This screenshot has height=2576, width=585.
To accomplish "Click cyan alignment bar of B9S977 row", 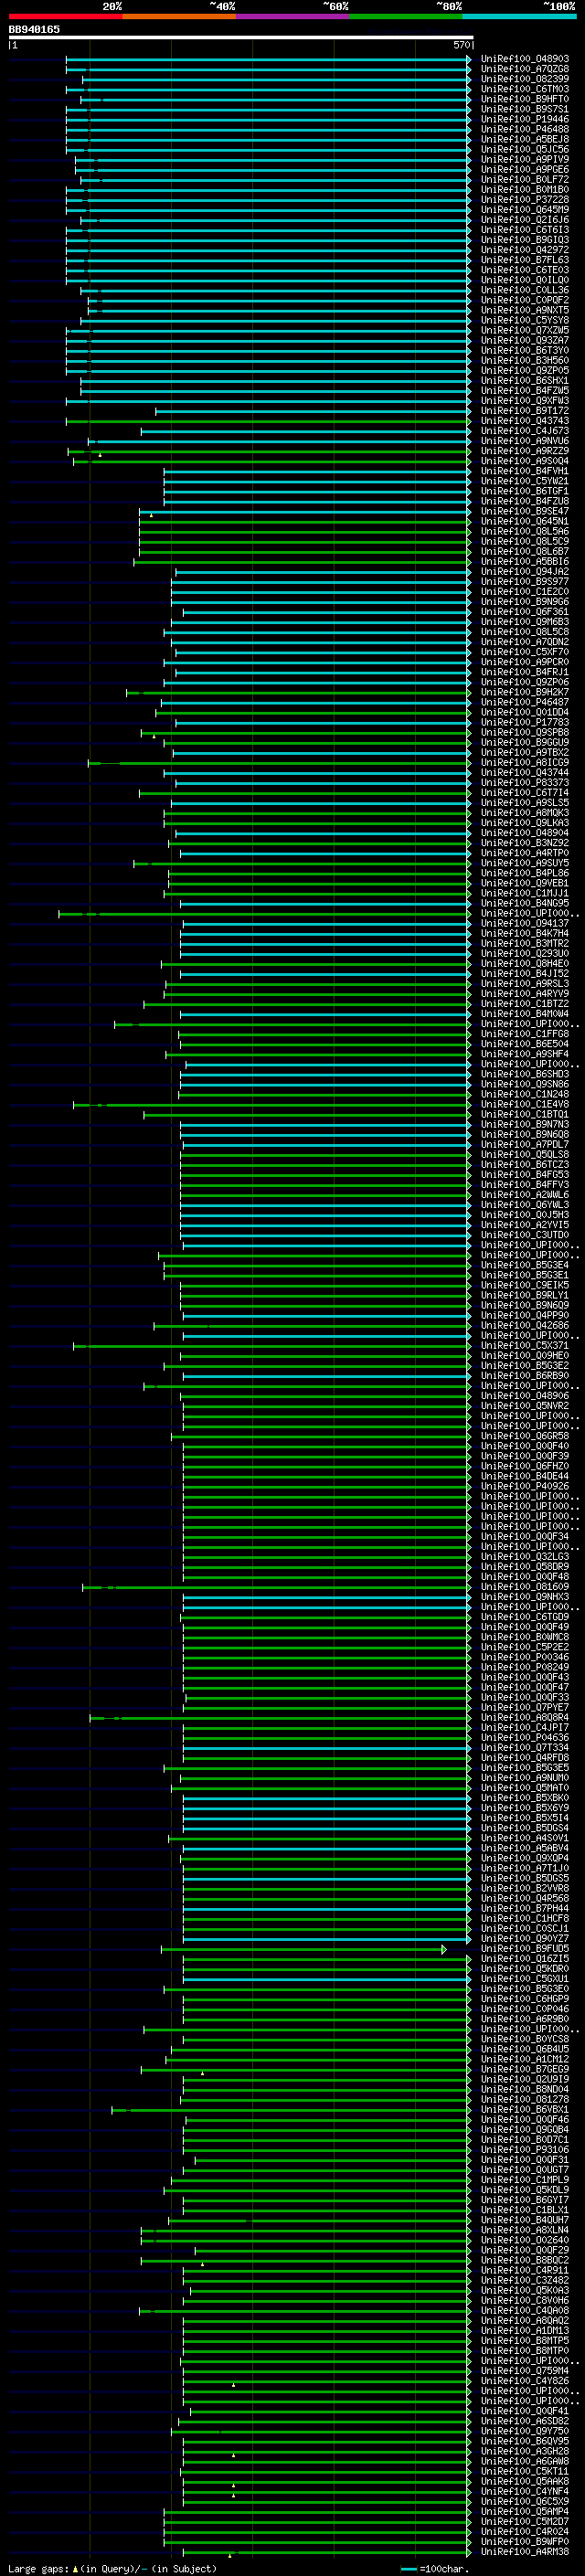I will coord(320,582).
